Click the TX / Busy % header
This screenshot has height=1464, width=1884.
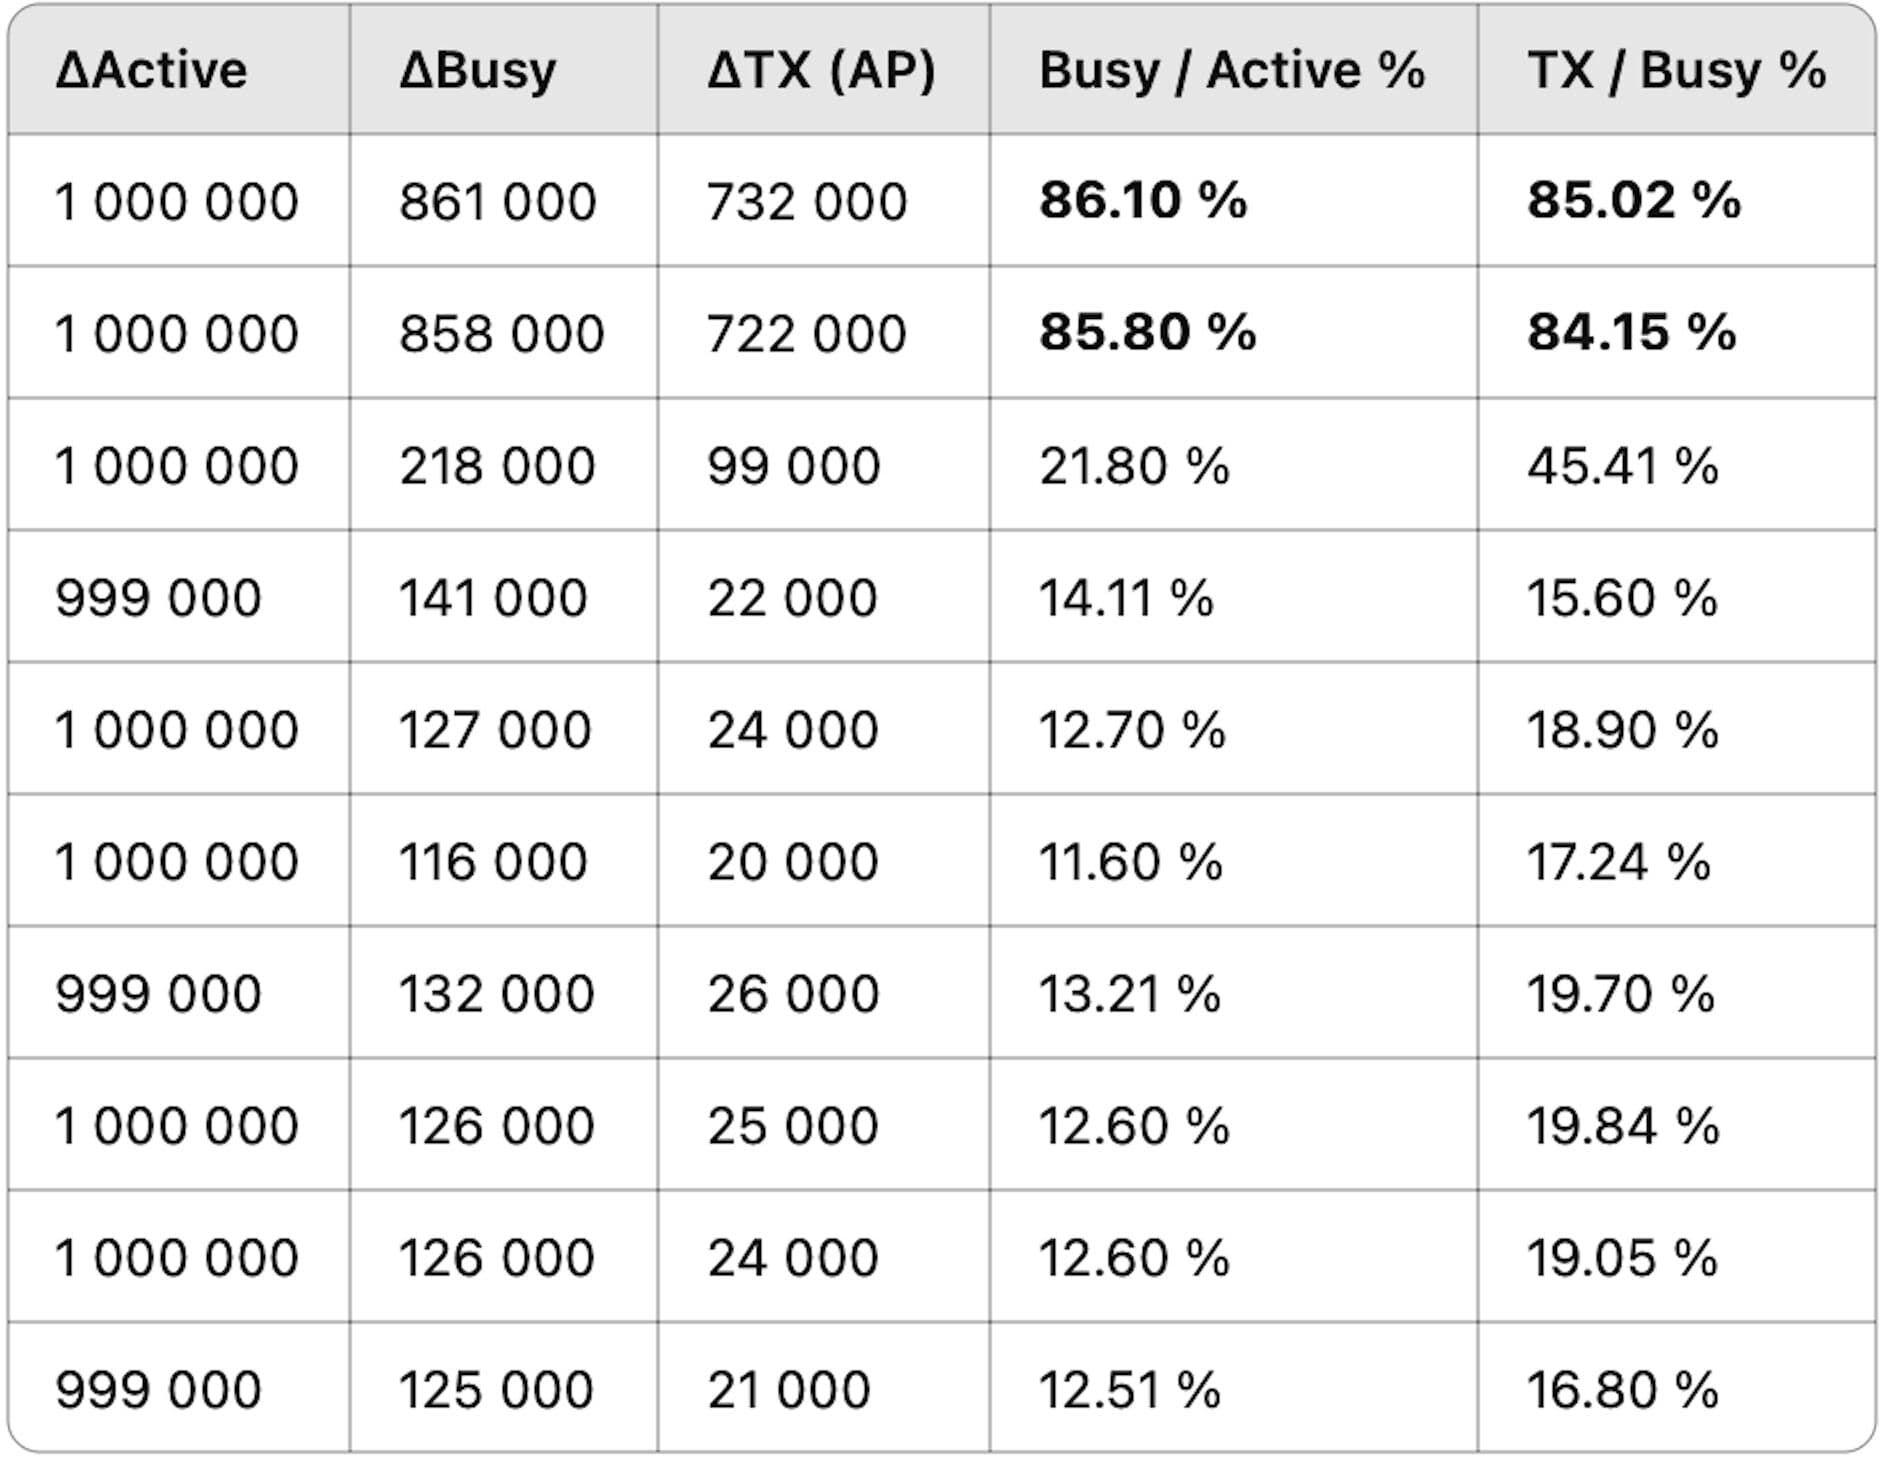[1676, 71]
